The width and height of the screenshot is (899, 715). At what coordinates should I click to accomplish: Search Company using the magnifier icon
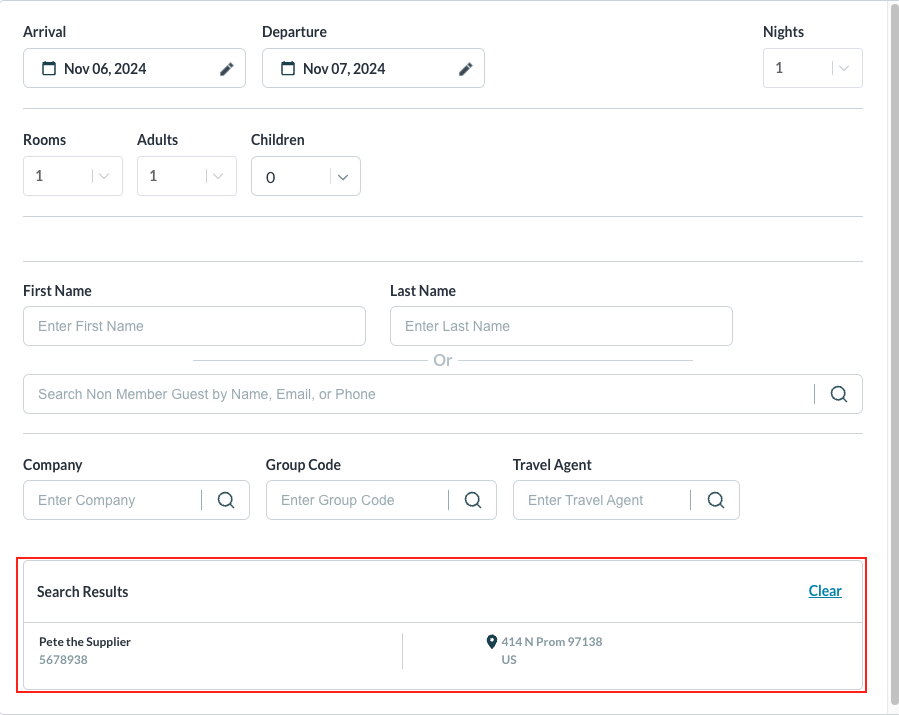click(226, 500)
